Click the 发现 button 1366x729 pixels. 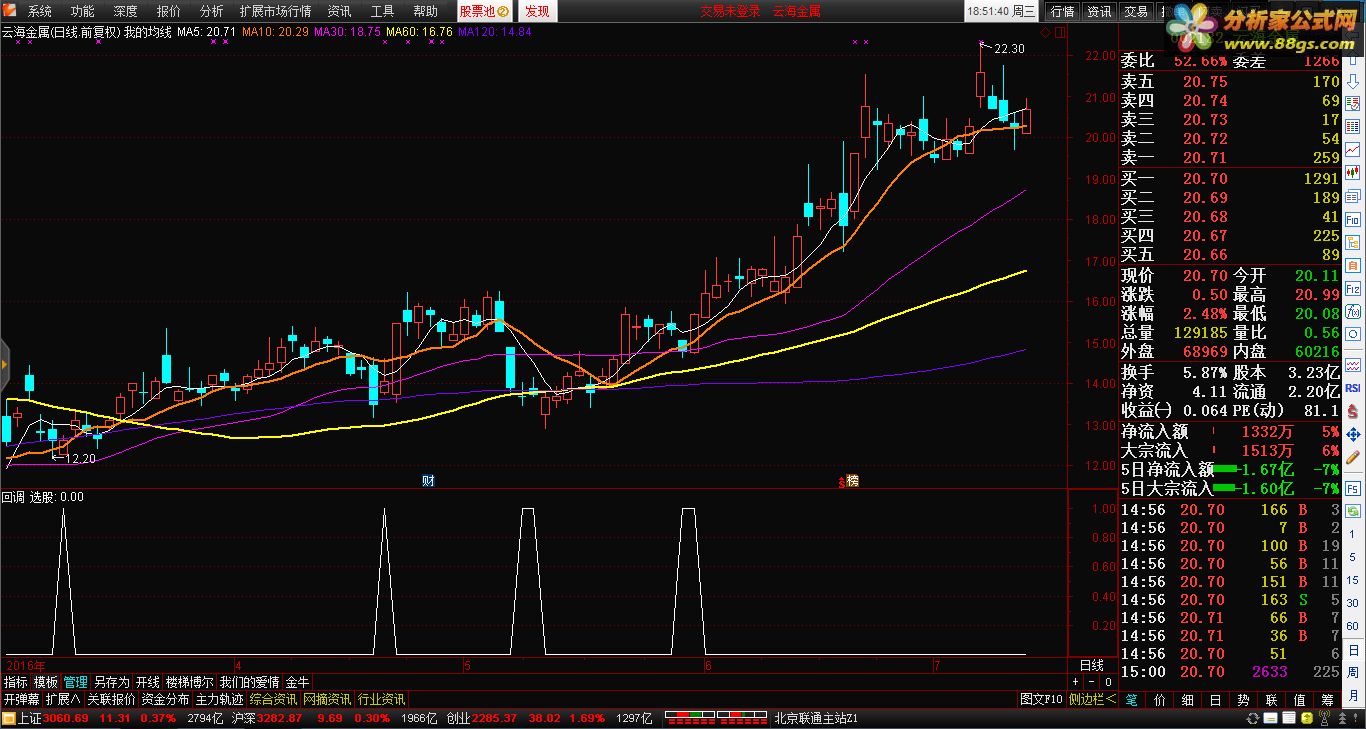click(537, 11)
